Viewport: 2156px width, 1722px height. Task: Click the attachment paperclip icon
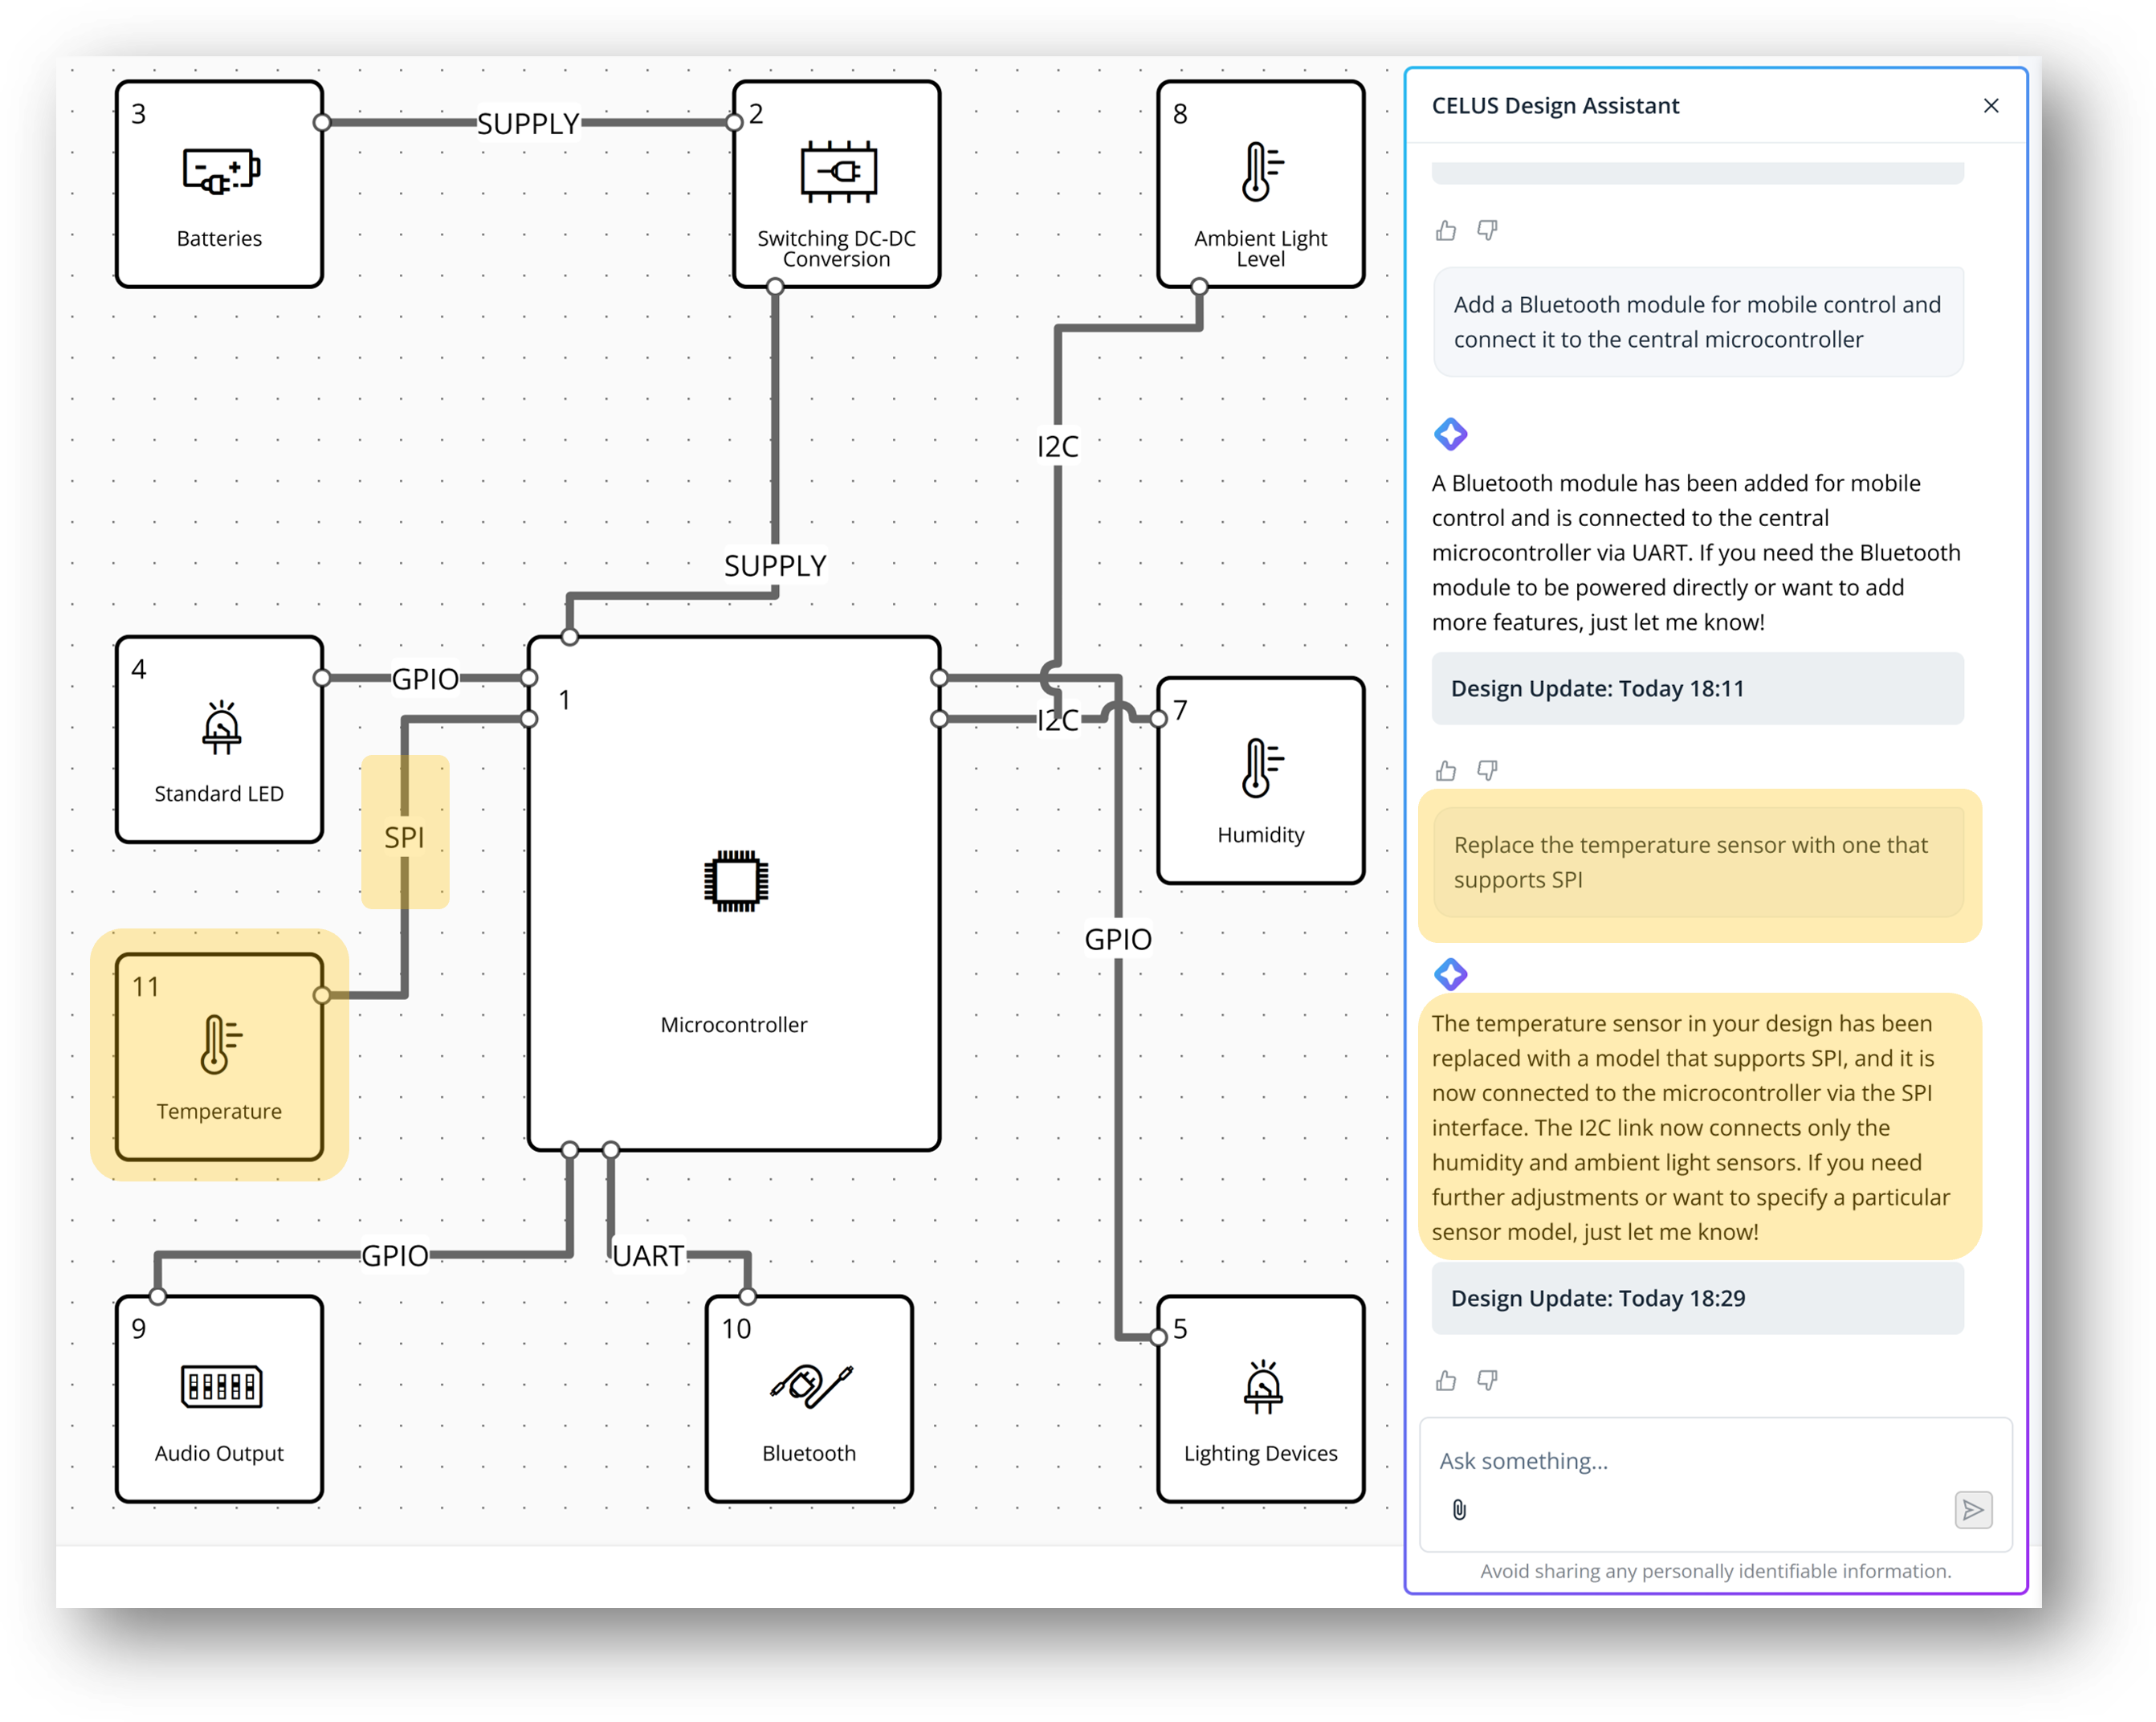coord(1459,1510)
